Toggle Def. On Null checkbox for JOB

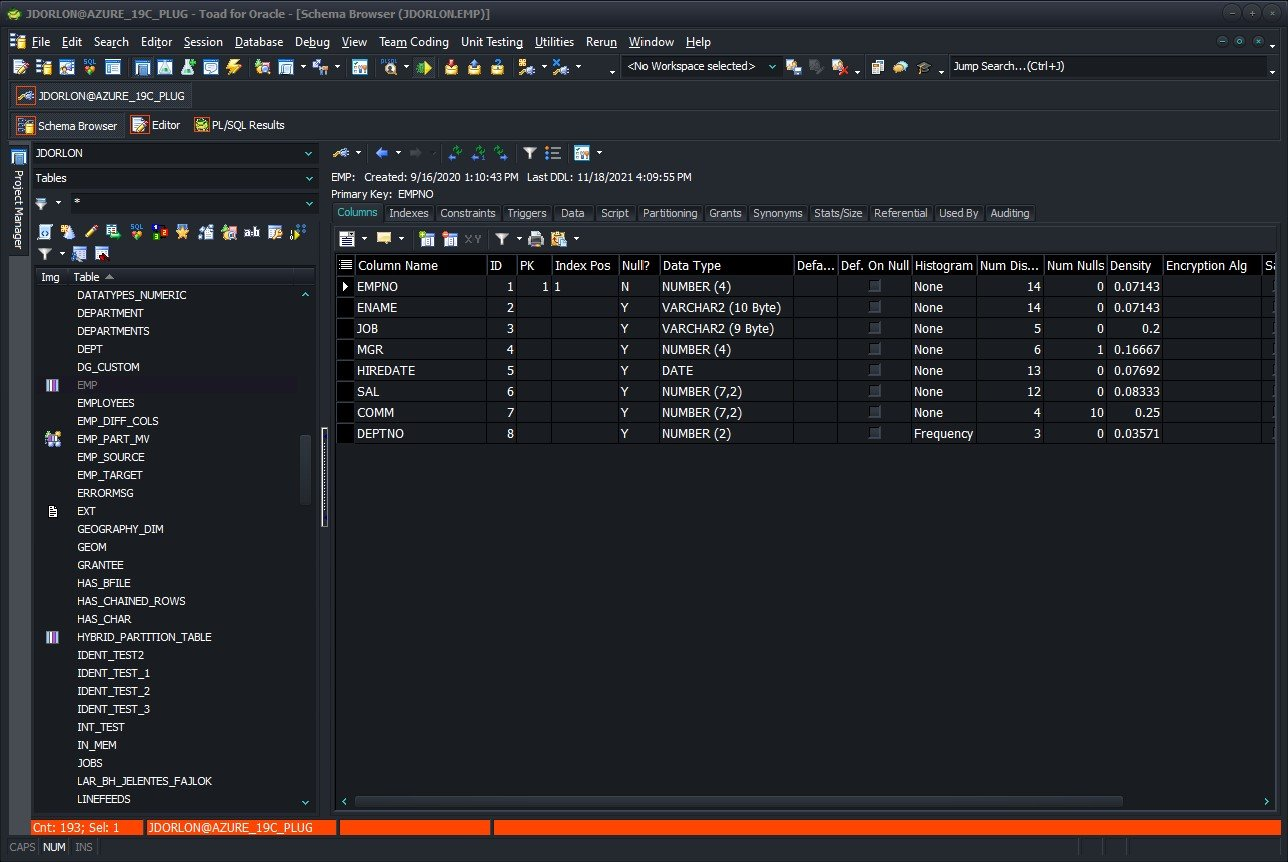pos(875,328)
